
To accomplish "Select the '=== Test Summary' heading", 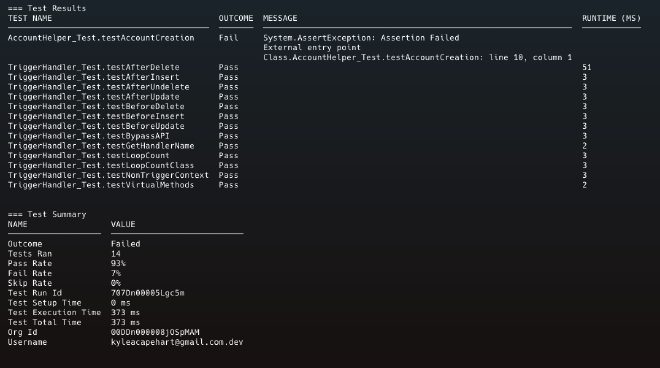I will pos(47,214).
